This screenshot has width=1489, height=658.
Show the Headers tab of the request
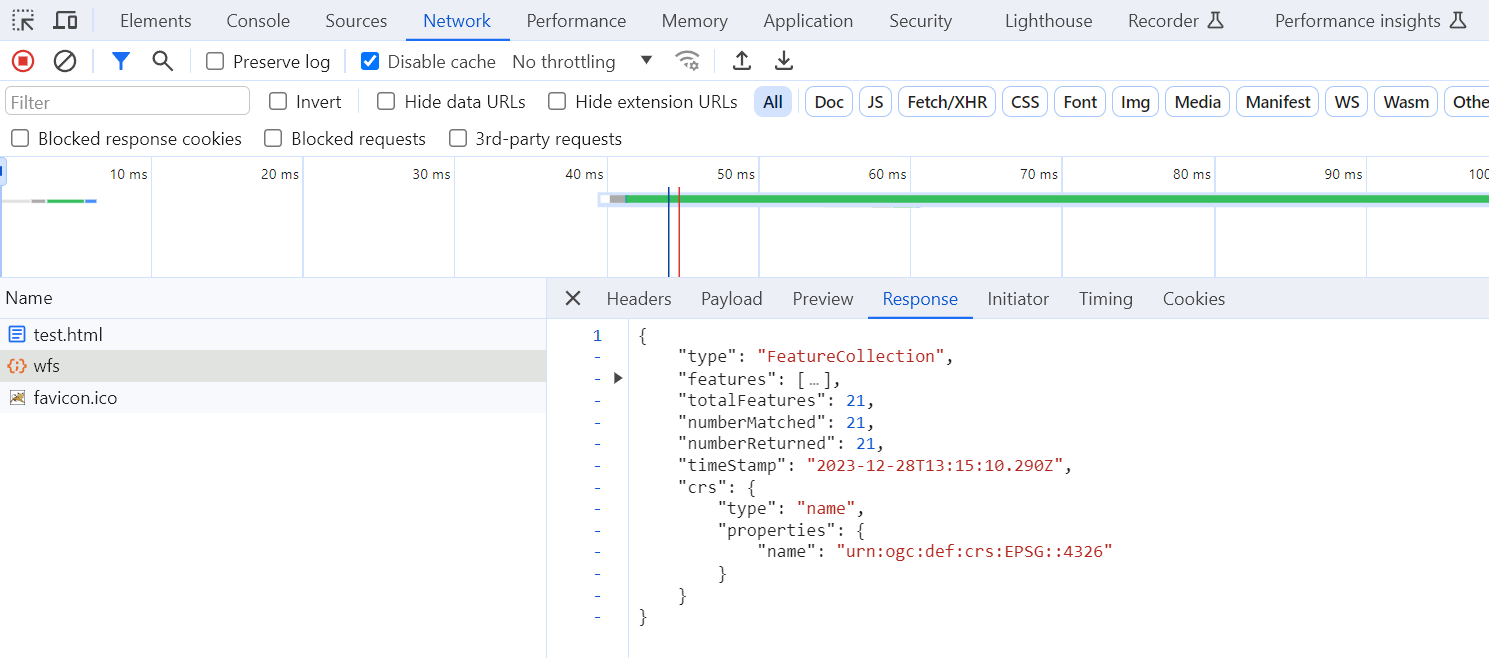(x=639, y=298)
